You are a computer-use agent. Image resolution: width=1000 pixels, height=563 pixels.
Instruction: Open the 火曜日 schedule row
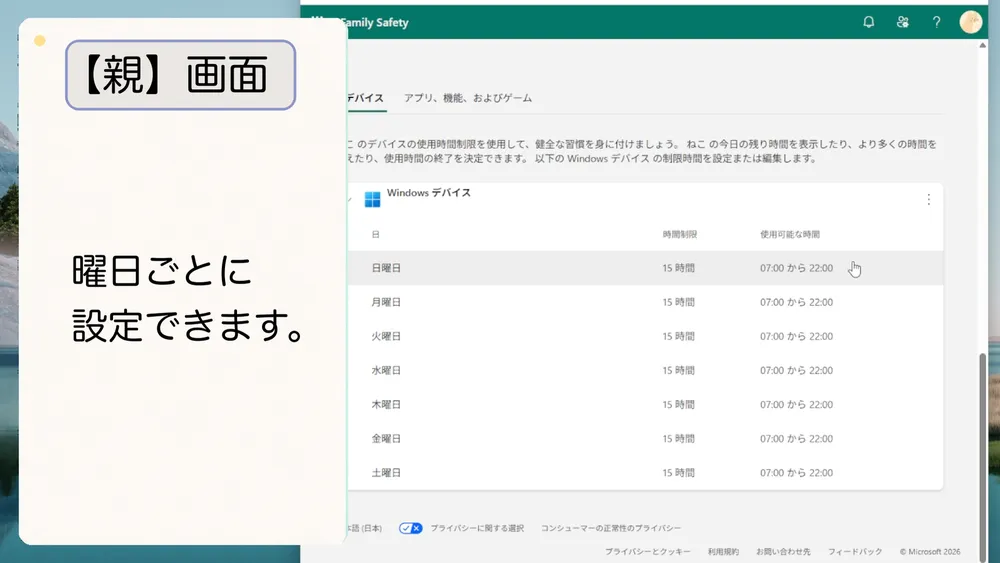(645, 336)
